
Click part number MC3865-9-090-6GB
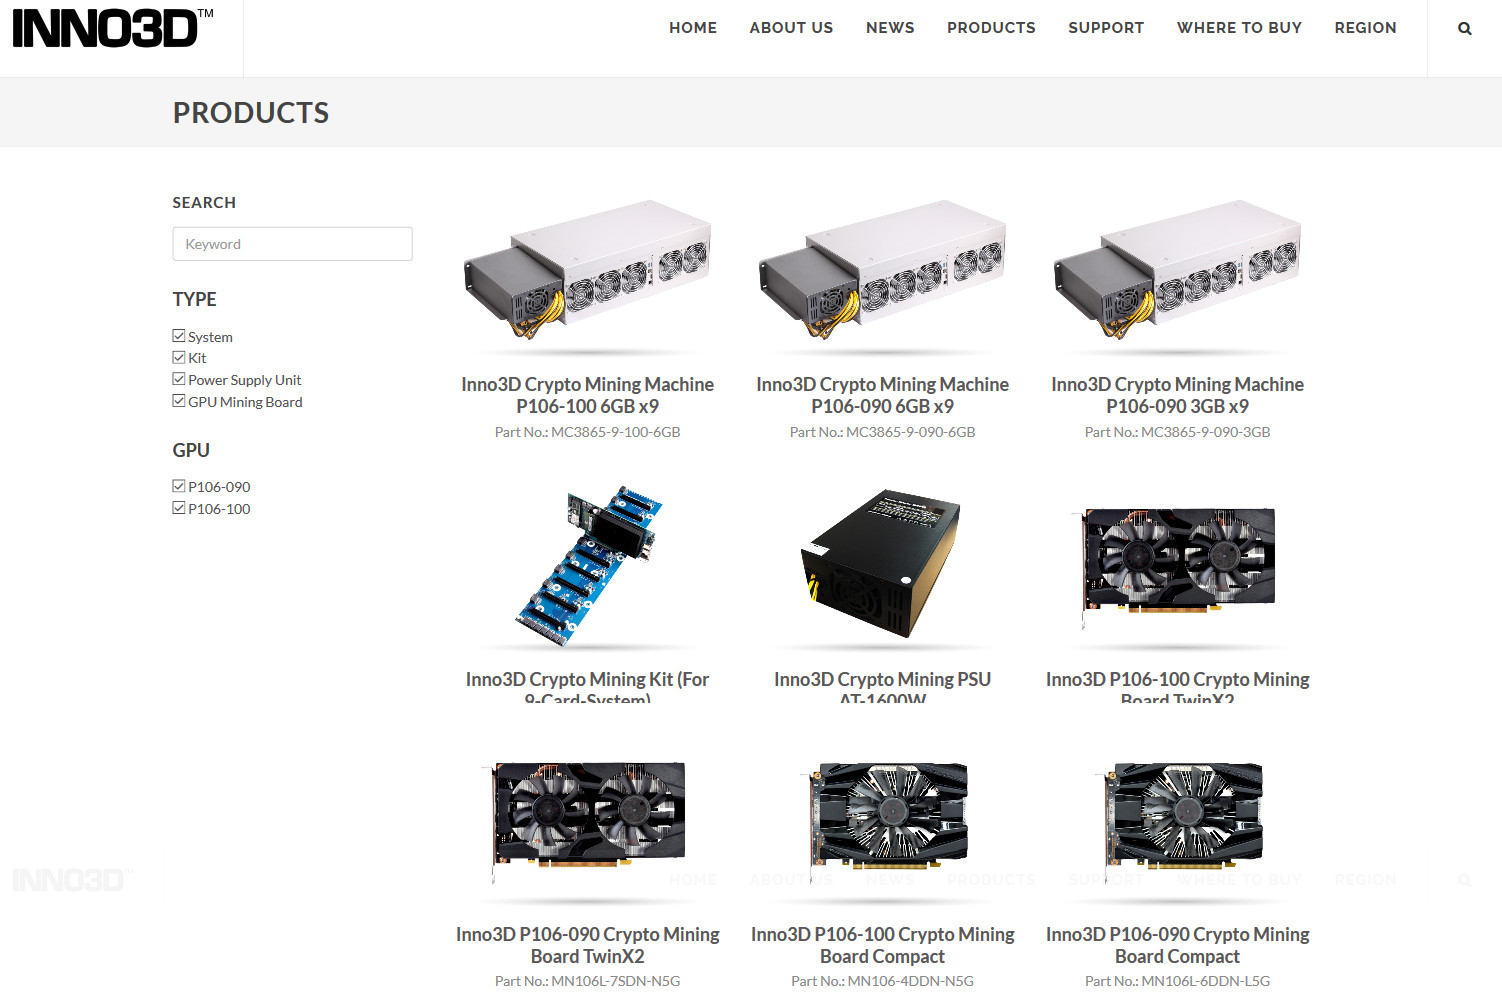point(882,432)
